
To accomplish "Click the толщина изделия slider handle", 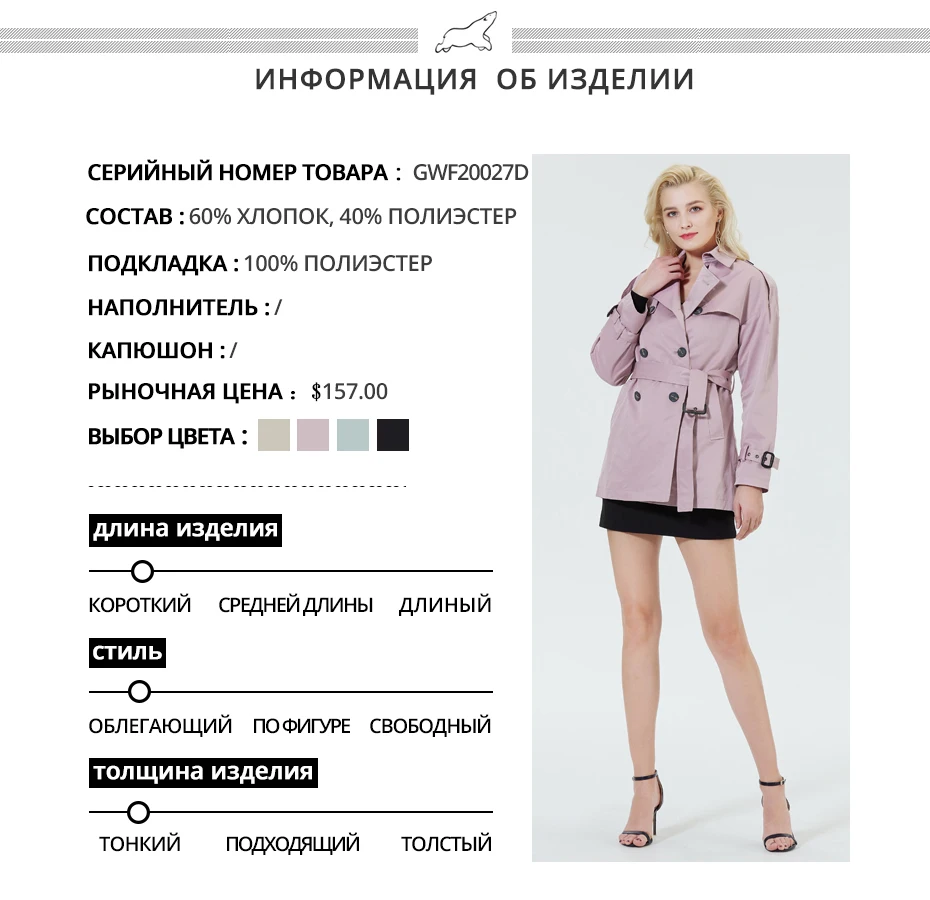I will pos(138,812).
